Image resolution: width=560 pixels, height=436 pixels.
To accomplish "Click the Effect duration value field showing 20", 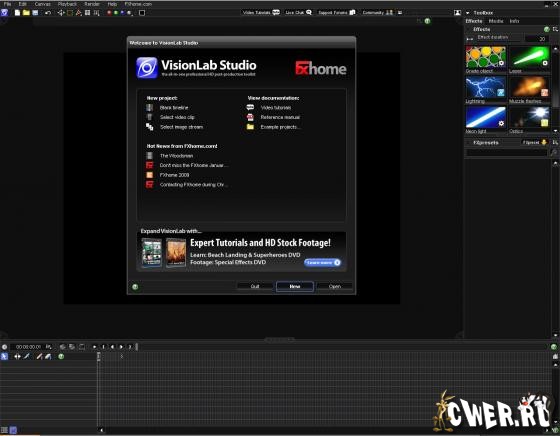I will 537,39.
